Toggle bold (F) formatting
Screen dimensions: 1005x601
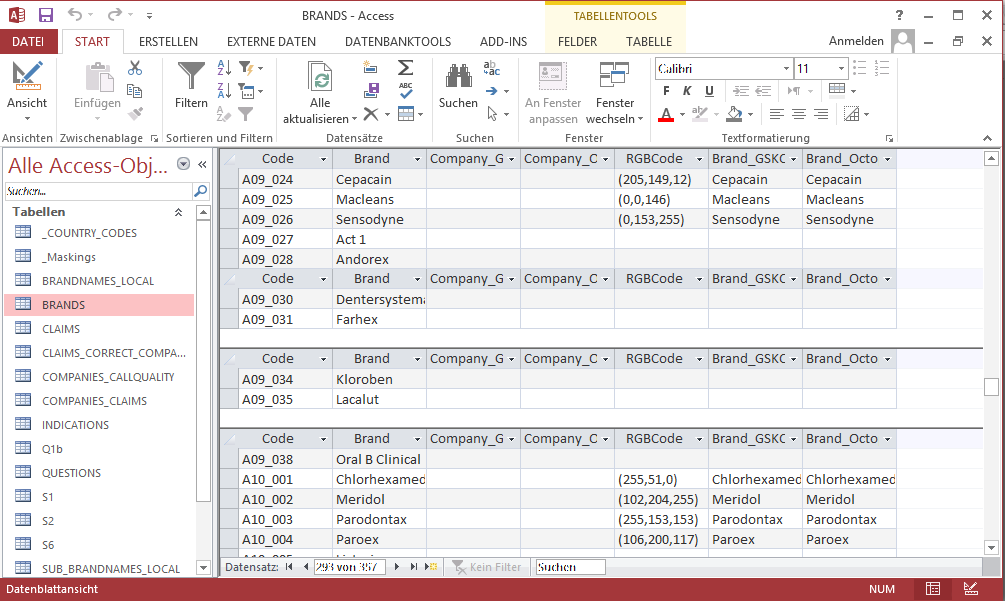(x=667, y=91)
